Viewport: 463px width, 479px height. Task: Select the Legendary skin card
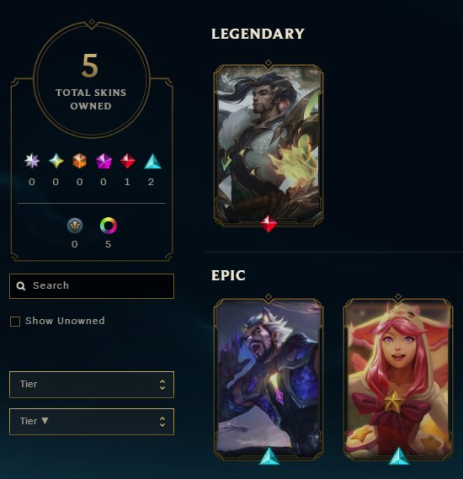(268, 145)
